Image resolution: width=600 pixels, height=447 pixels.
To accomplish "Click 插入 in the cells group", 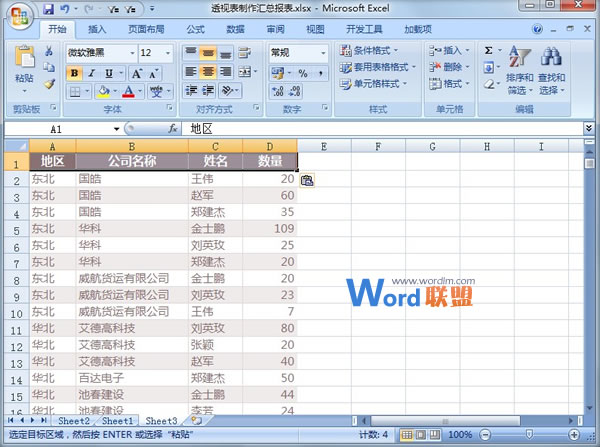I will [x=449, y=51].
